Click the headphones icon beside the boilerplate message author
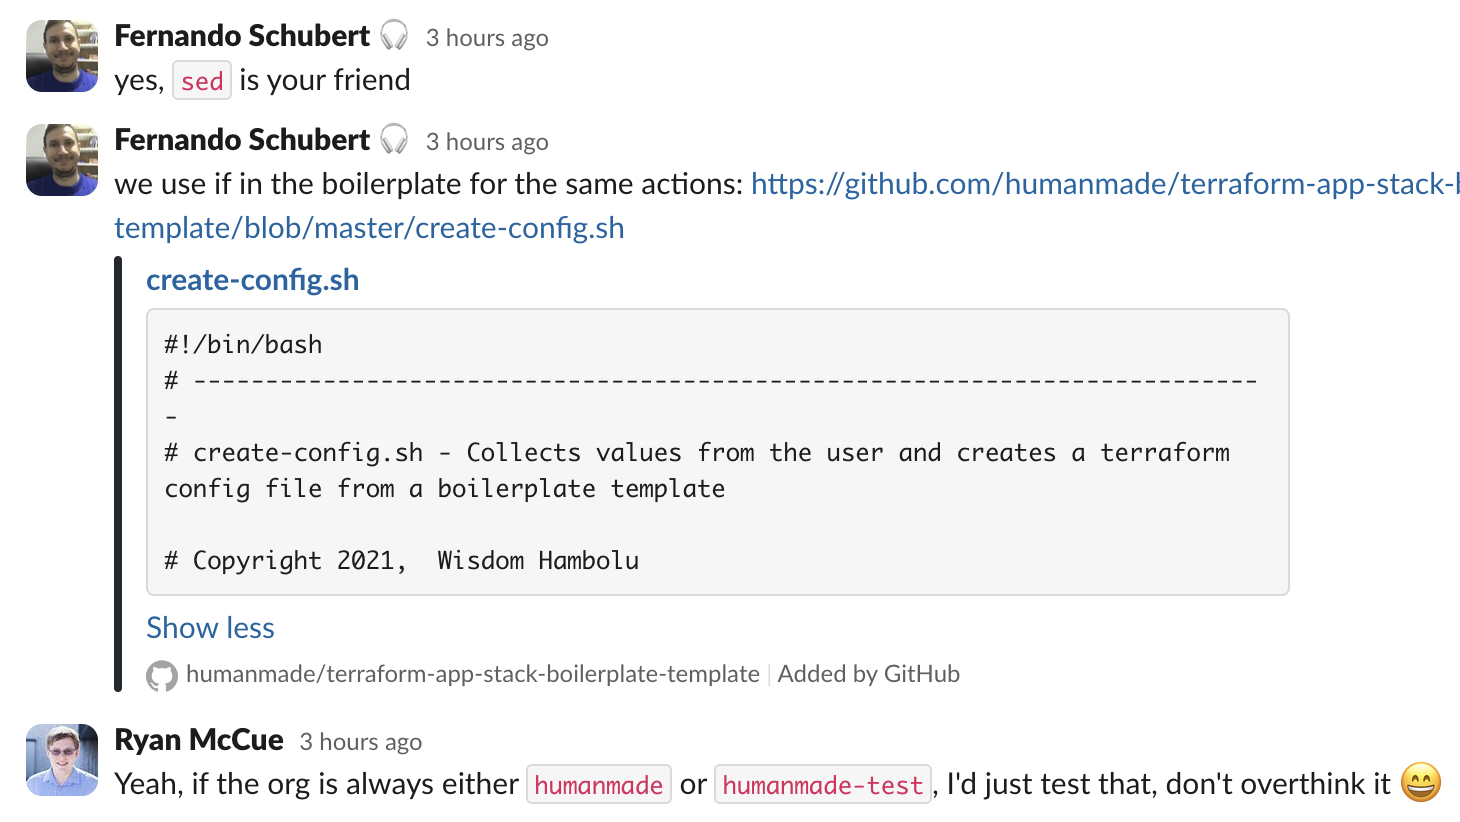 pyautogui.click(x=395, y=140)
